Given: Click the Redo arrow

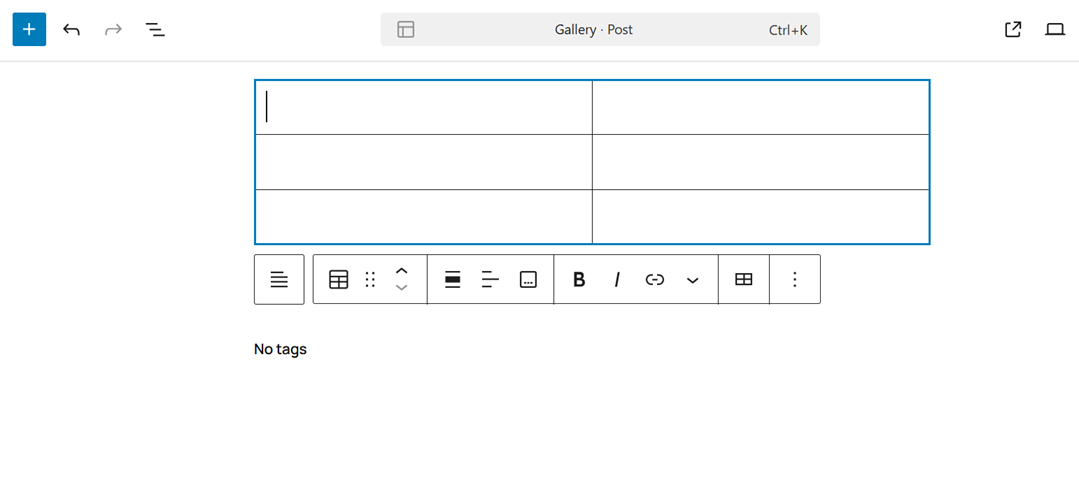Looking at the screenshot, I should 113,29.
